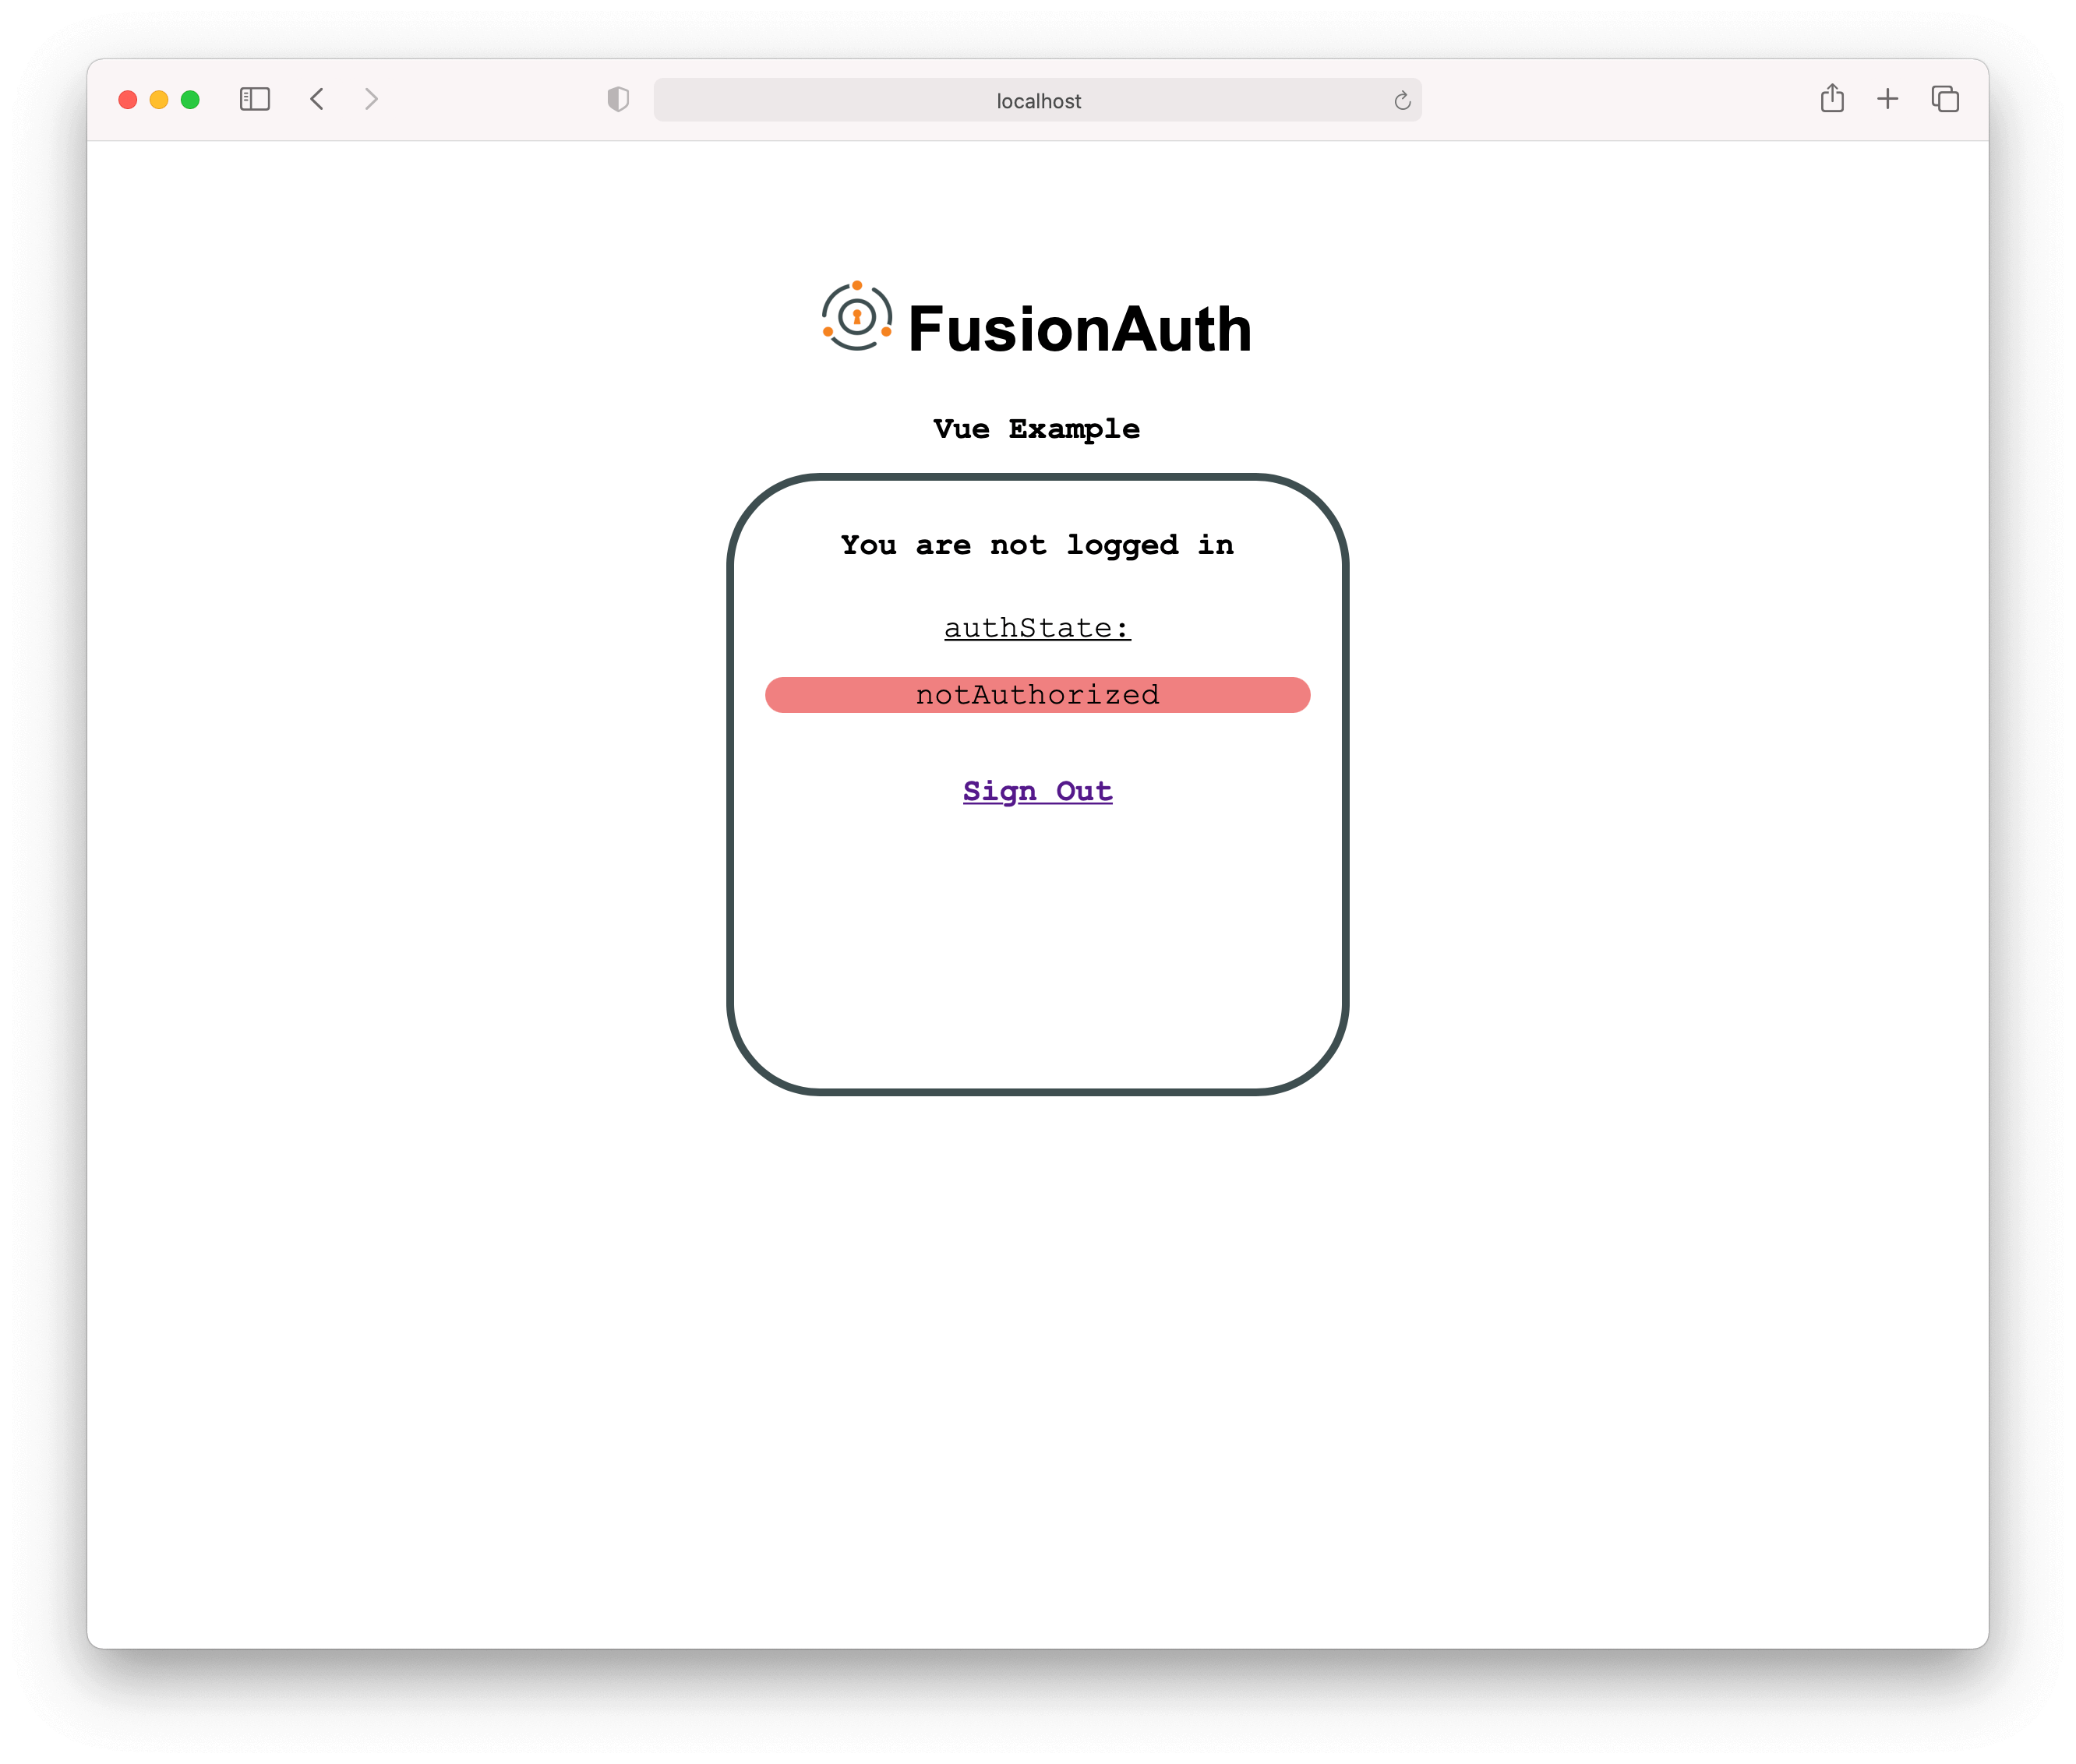Image resolution: width=2076 pixels, height=1764 pixels.
Task: Navigate back to the previous page
Action: click(x=317, y=99)
